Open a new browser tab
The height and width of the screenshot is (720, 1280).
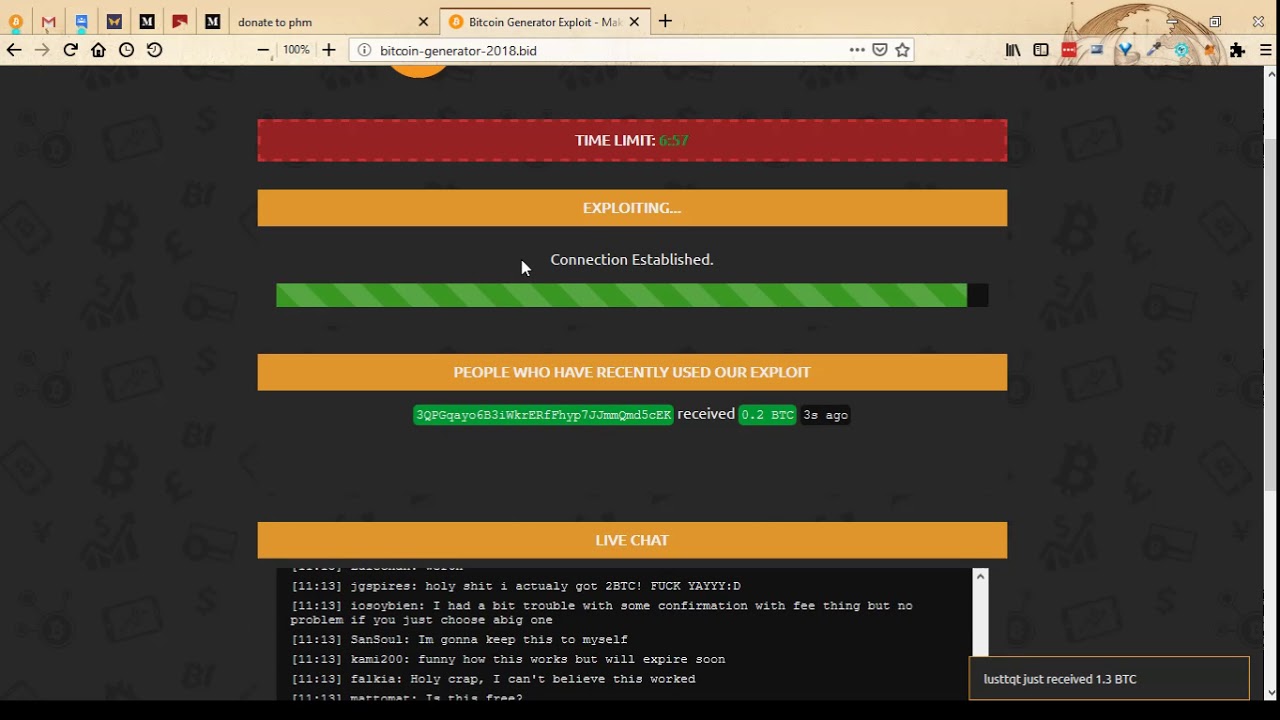click(x=665, y=22)
